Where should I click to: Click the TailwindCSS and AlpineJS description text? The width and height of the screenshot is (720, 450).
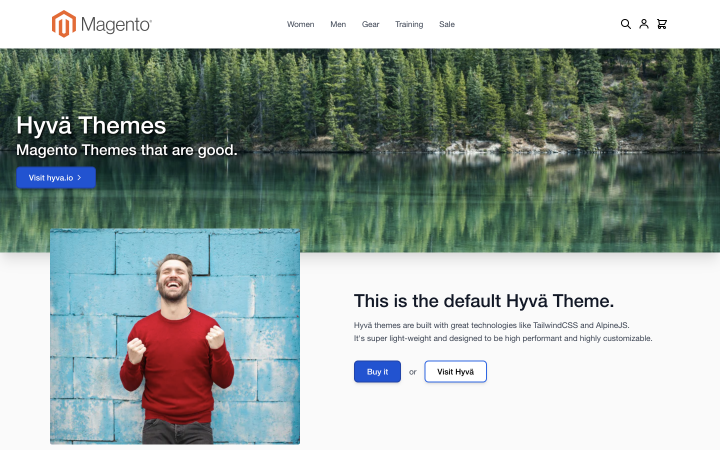click(x=503, y=332)
